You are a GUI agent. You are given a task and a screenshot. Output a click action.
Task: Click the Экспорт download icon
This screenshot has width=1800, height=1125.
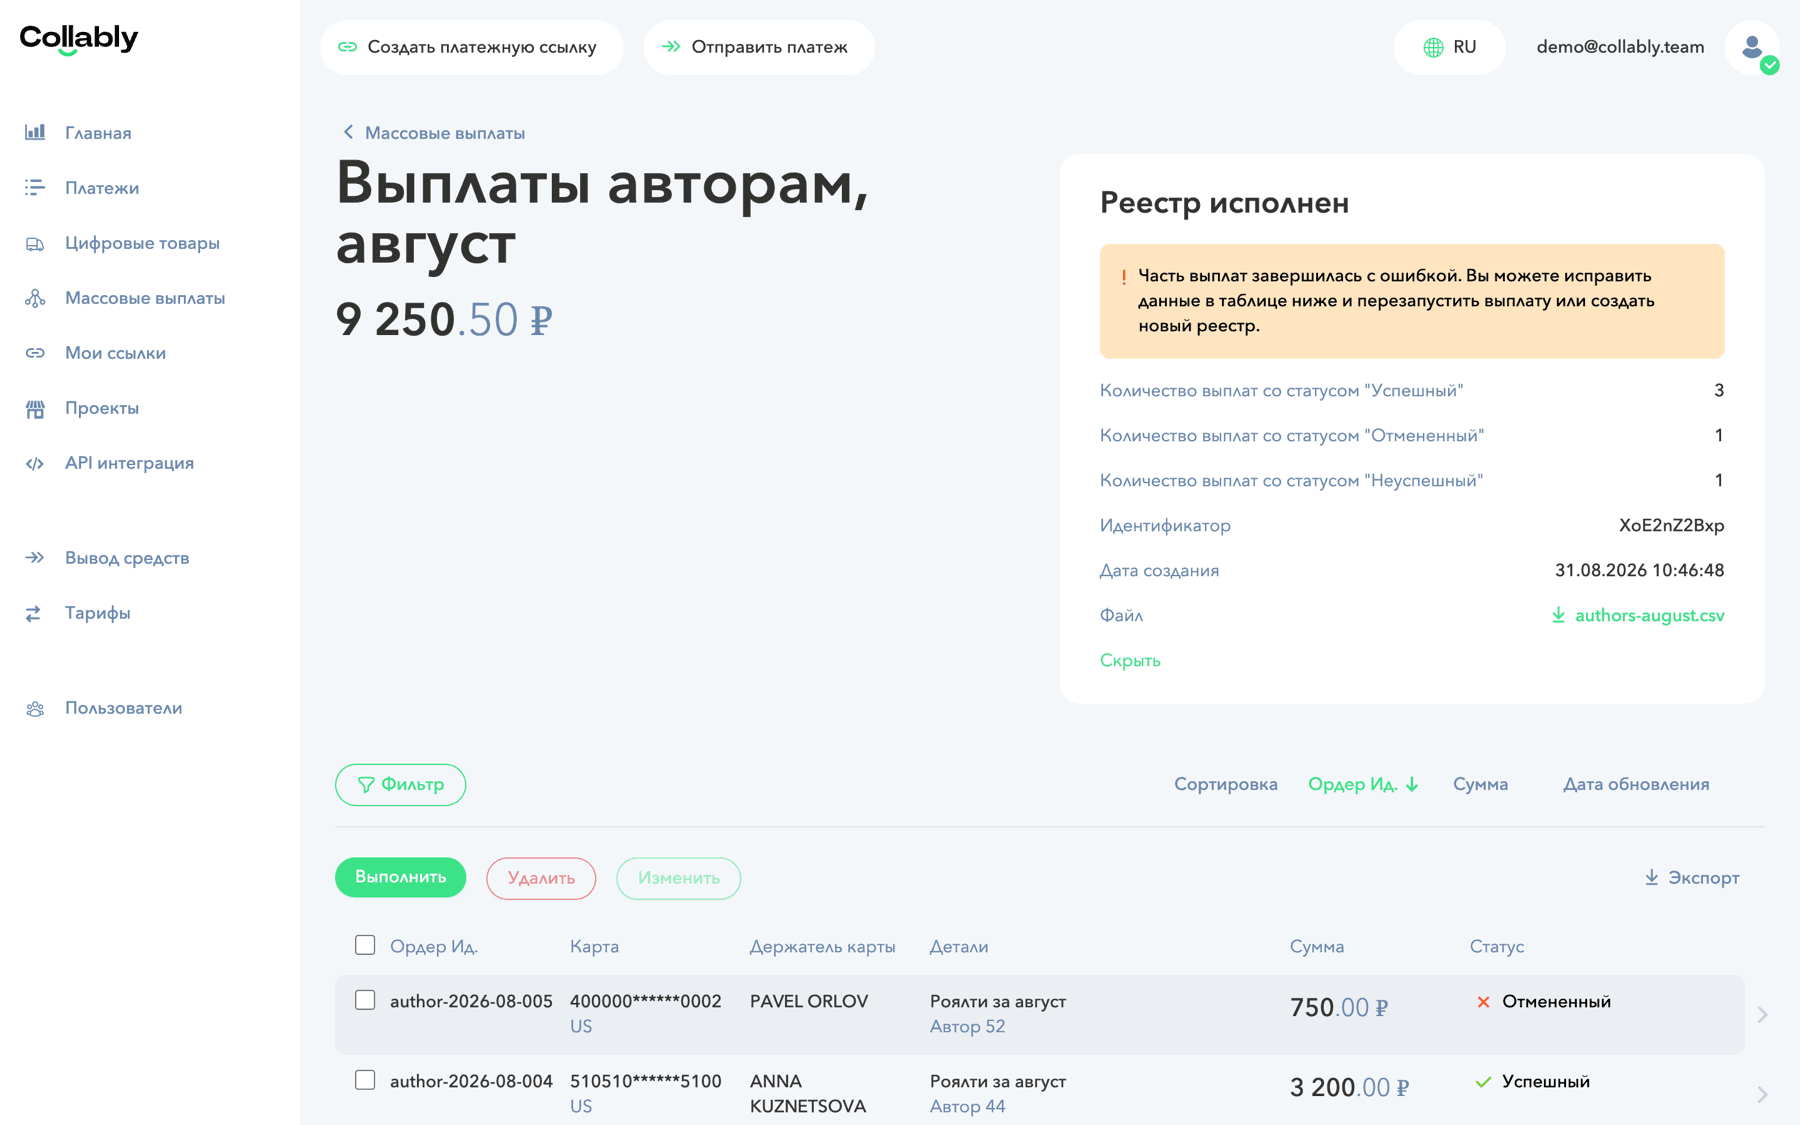pyautogui.click(x=1651, y=877)
